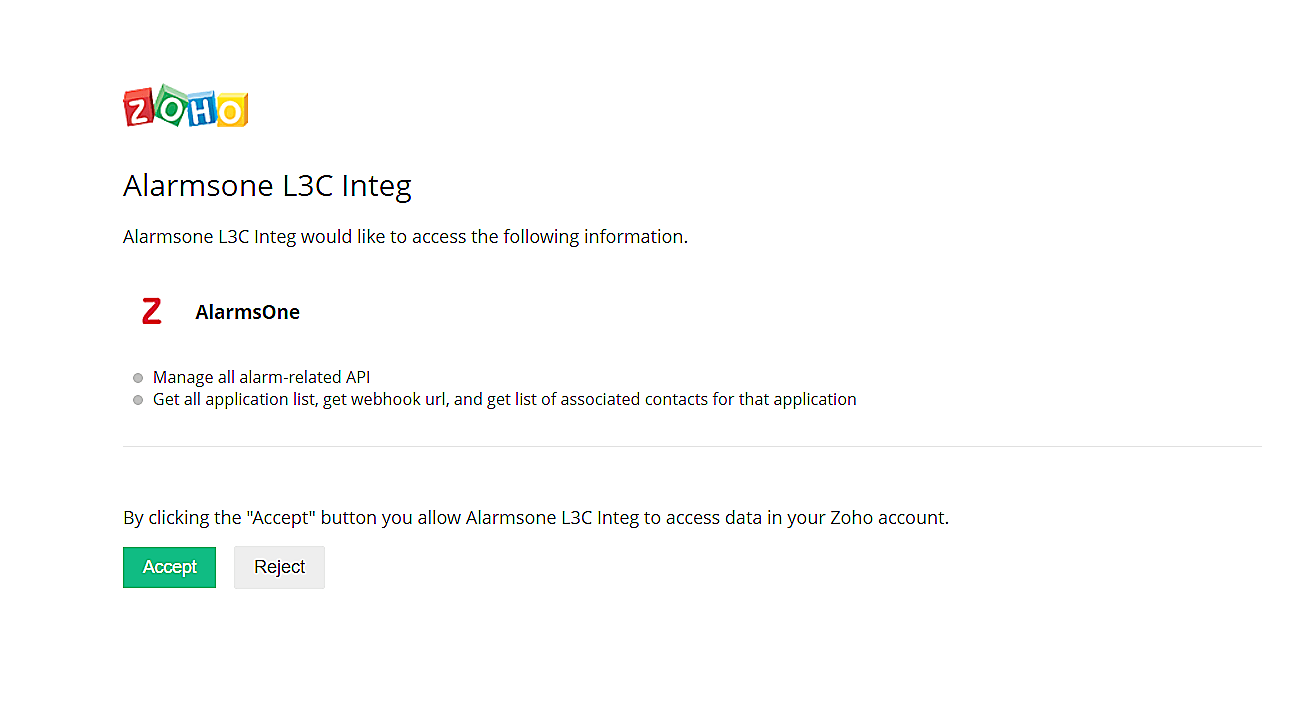Click the Zoho logo
Image resolution: width=1300 pixels, height=727 pixels.
pos(186,107)
